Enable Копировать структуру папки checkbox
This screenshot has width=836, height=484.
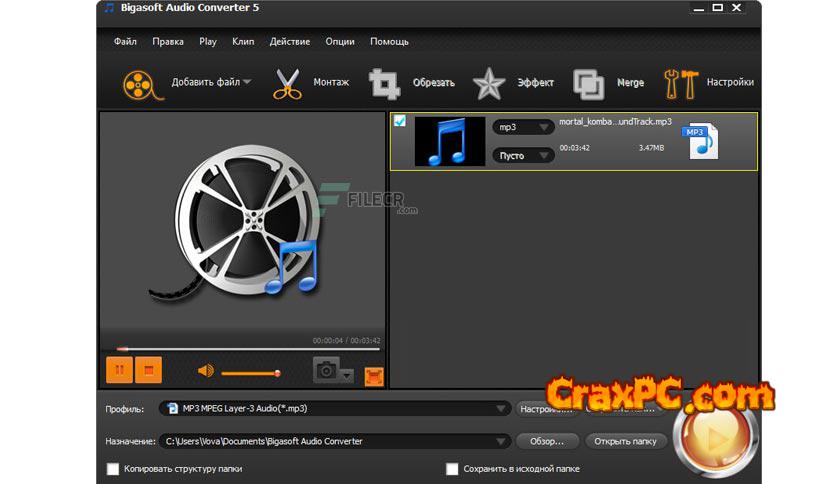coord(113,468)
